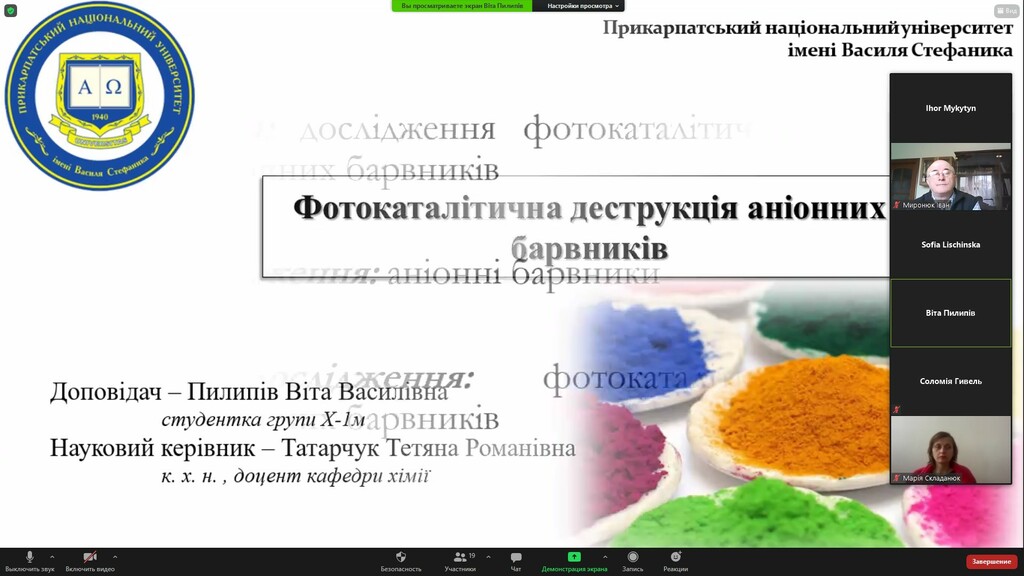Click the green encryption shield icon
1024x576 pixels.
10,11
